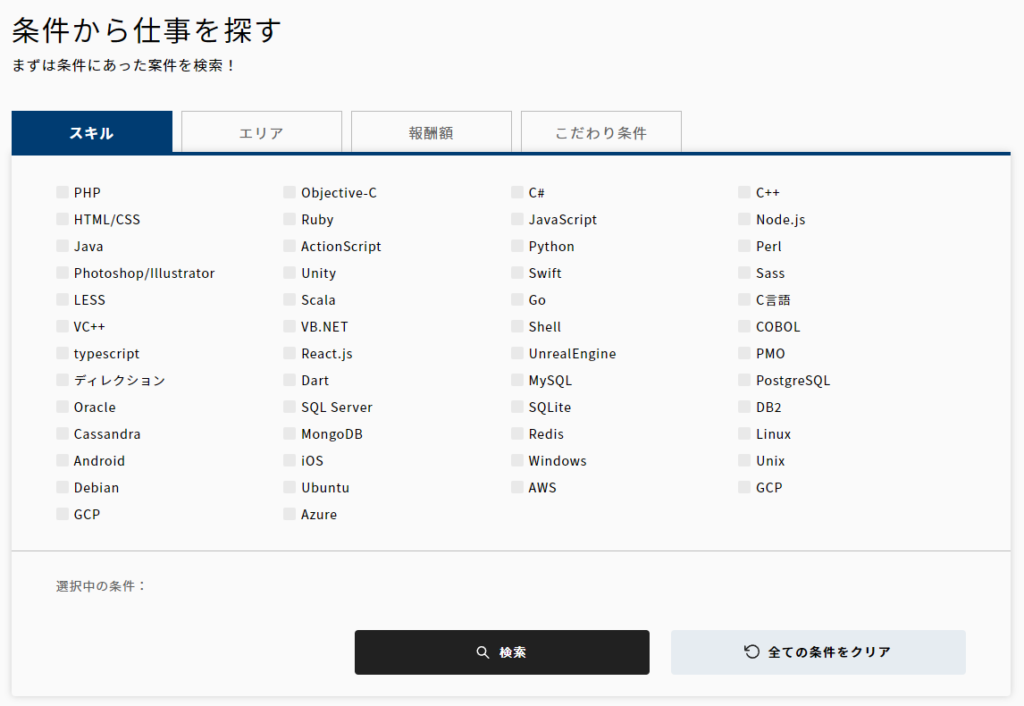This screenshot has width=1024, height=706.
Task: Select the Windows checkbox
Action: coord(517,460)
